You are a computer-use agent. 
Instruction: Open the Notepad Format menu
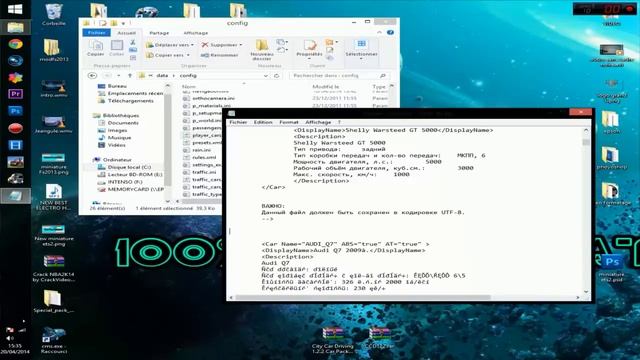click(289, 122)
